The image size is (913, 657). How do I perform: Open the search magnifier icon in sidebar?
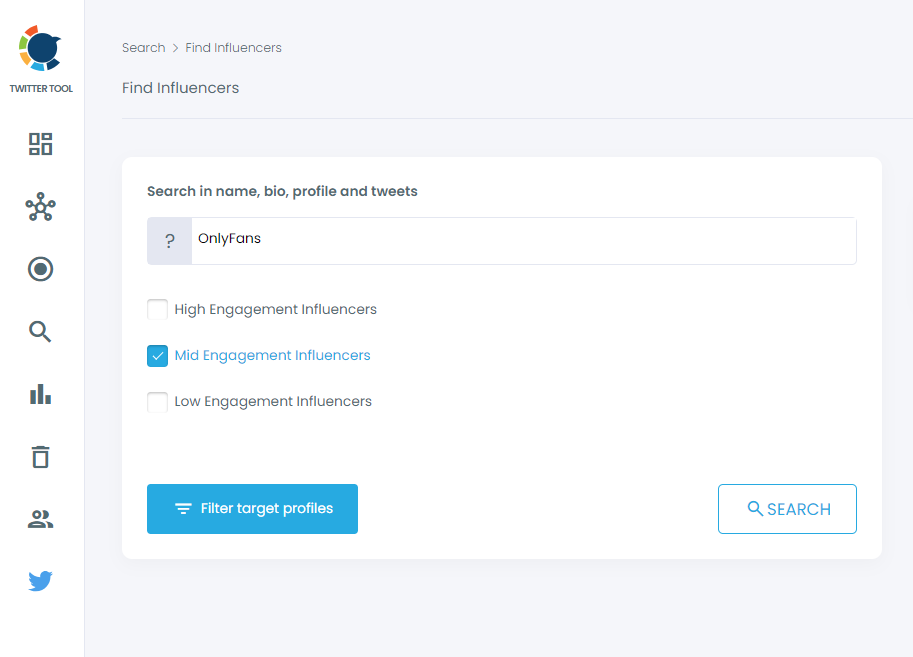(40, 331)
